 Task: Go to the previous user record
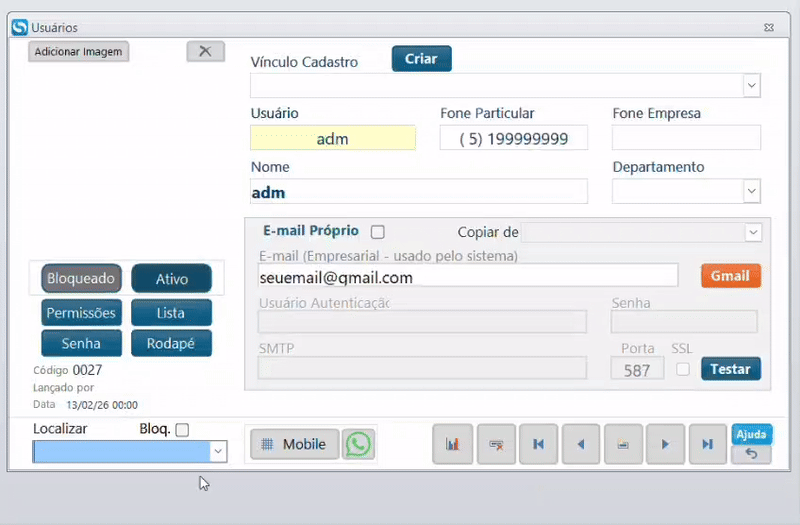point(580,444)
